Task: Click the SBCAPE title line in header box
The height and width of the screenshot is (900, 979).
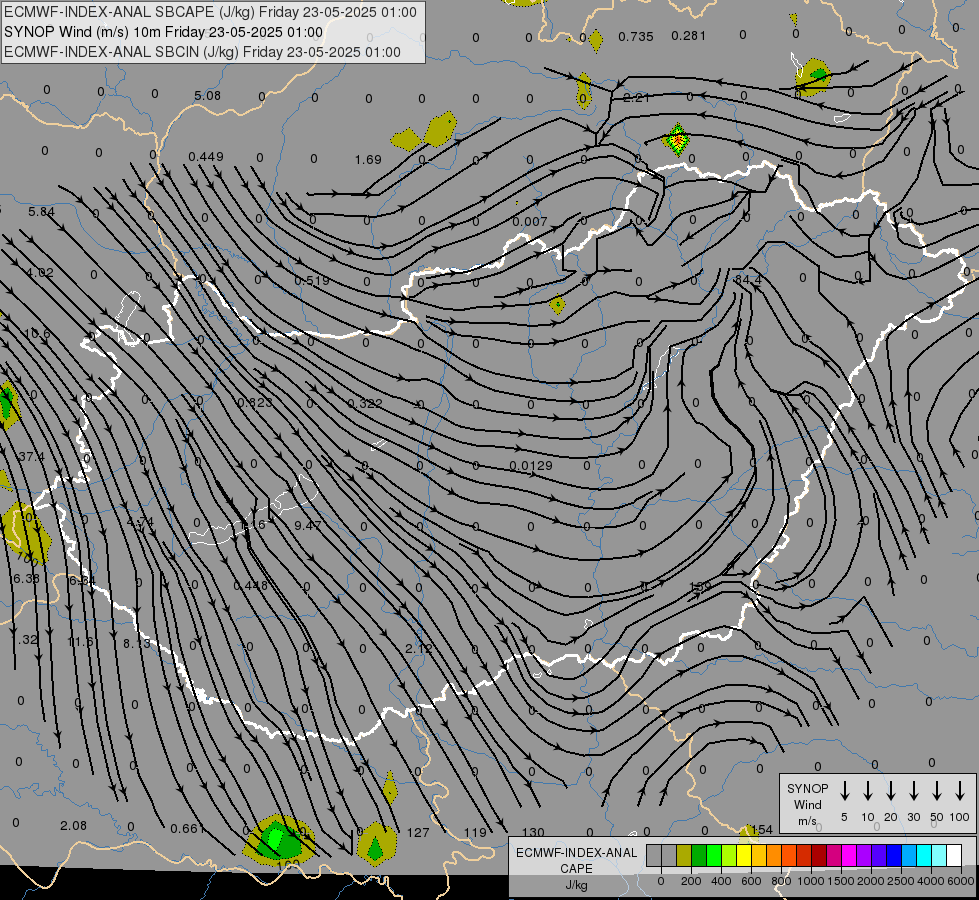Action: tap(210, 12)
